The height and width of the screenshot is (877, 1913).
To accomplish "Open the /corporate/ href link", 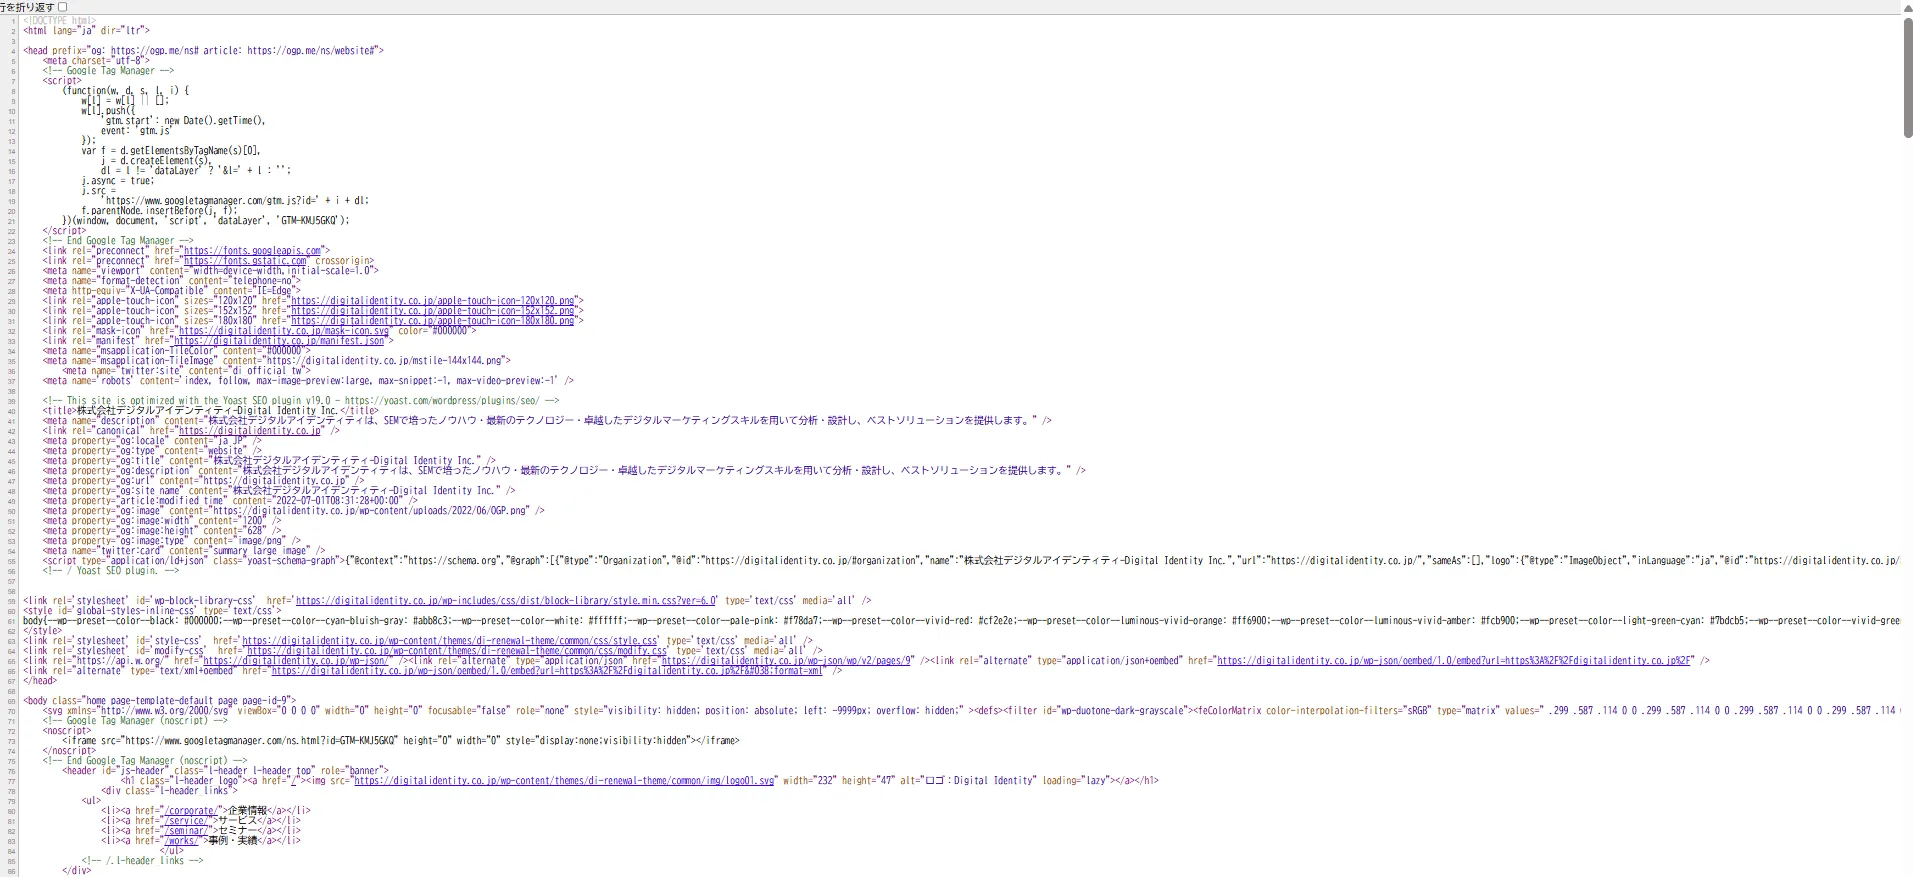I will pos(189,811).
